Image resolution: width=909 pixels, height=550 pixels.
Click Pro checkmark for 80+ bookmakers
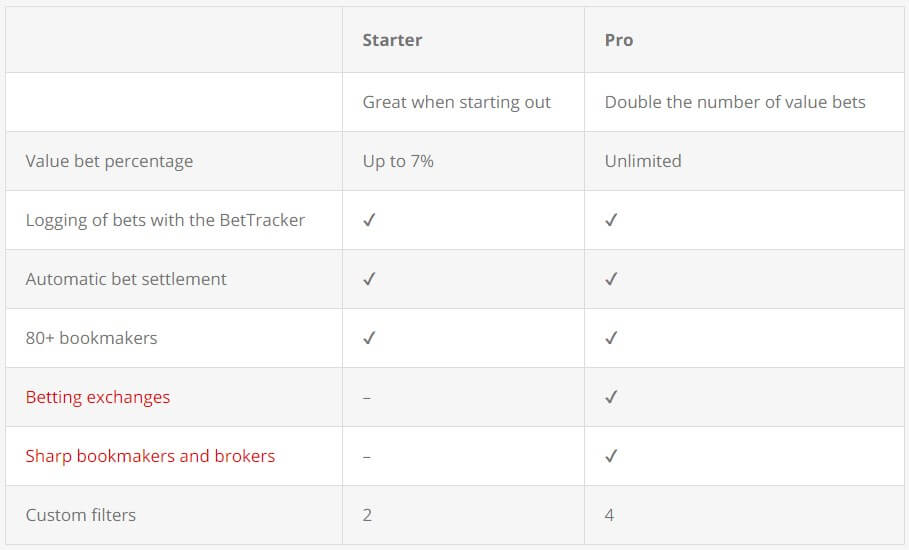coord(611,338)
